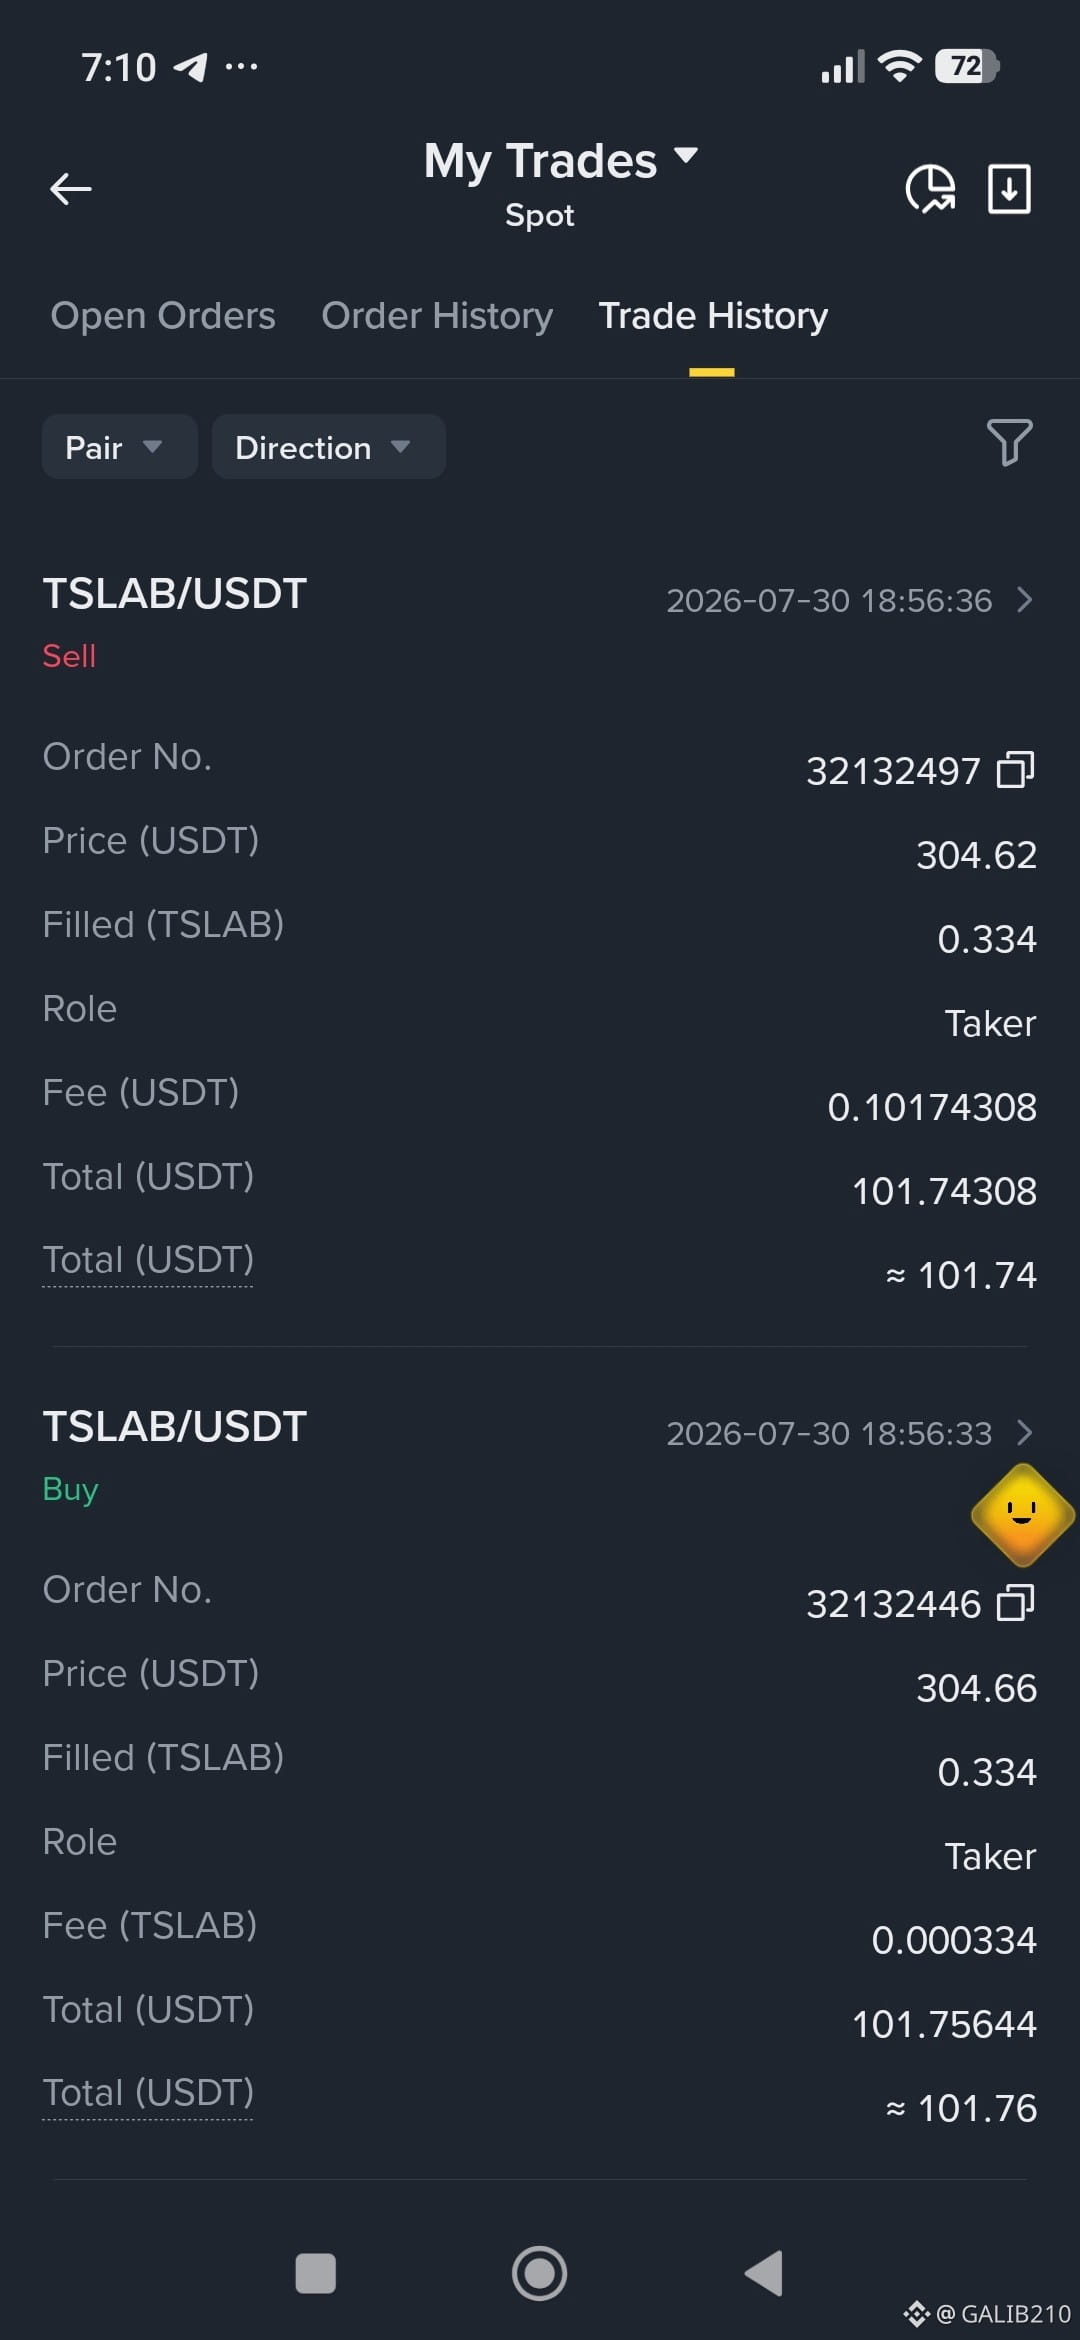Image resolution: width=1080 pixels, height=2340 pixels.
Task: Tap the Android back triangle button
Action: pyautogui.click(x=764, y=2273)
